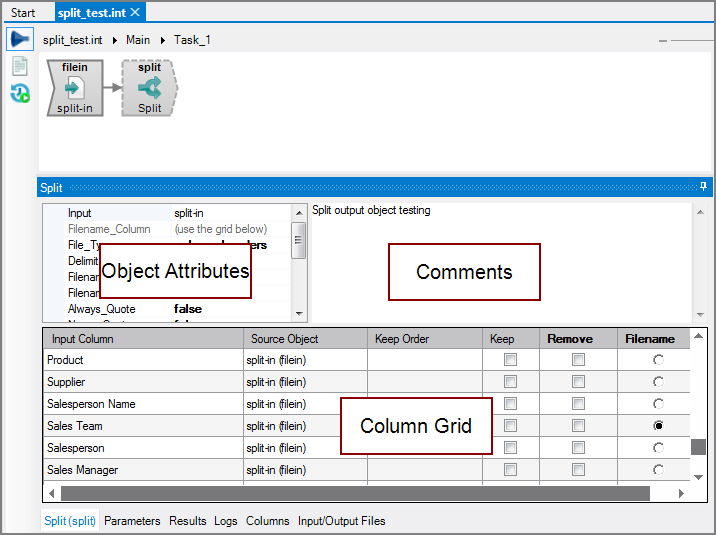Viewport: 716px width, 535px height.
Task: Click the document page icon in sidebar
Action: 19,67
